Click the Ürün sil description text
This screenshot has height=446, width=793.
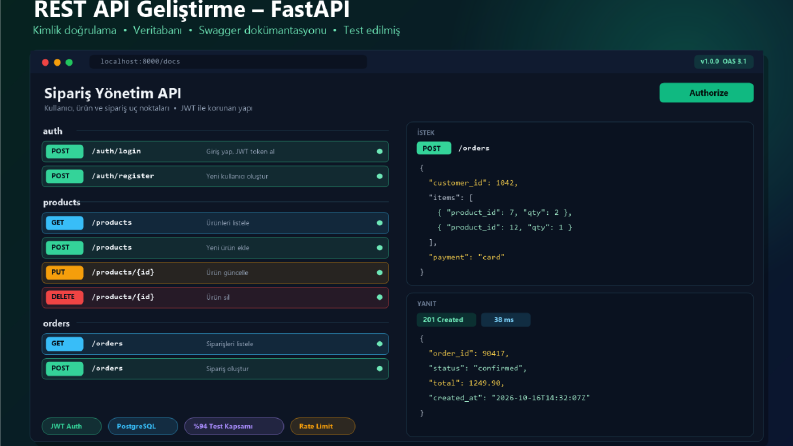click(217, 297)
